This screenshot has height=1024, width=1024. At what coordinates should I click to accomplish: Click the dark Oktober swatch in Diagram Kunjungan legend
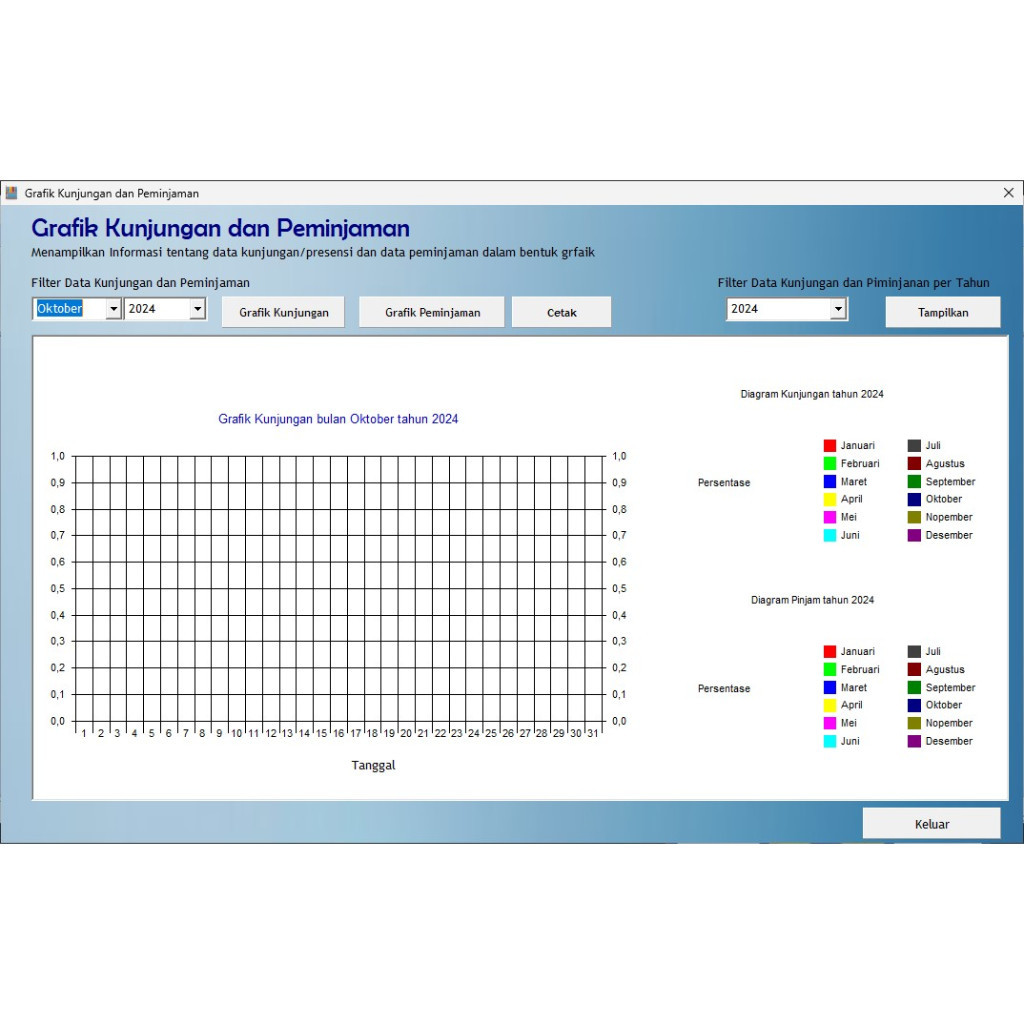[x=916, y=499]
